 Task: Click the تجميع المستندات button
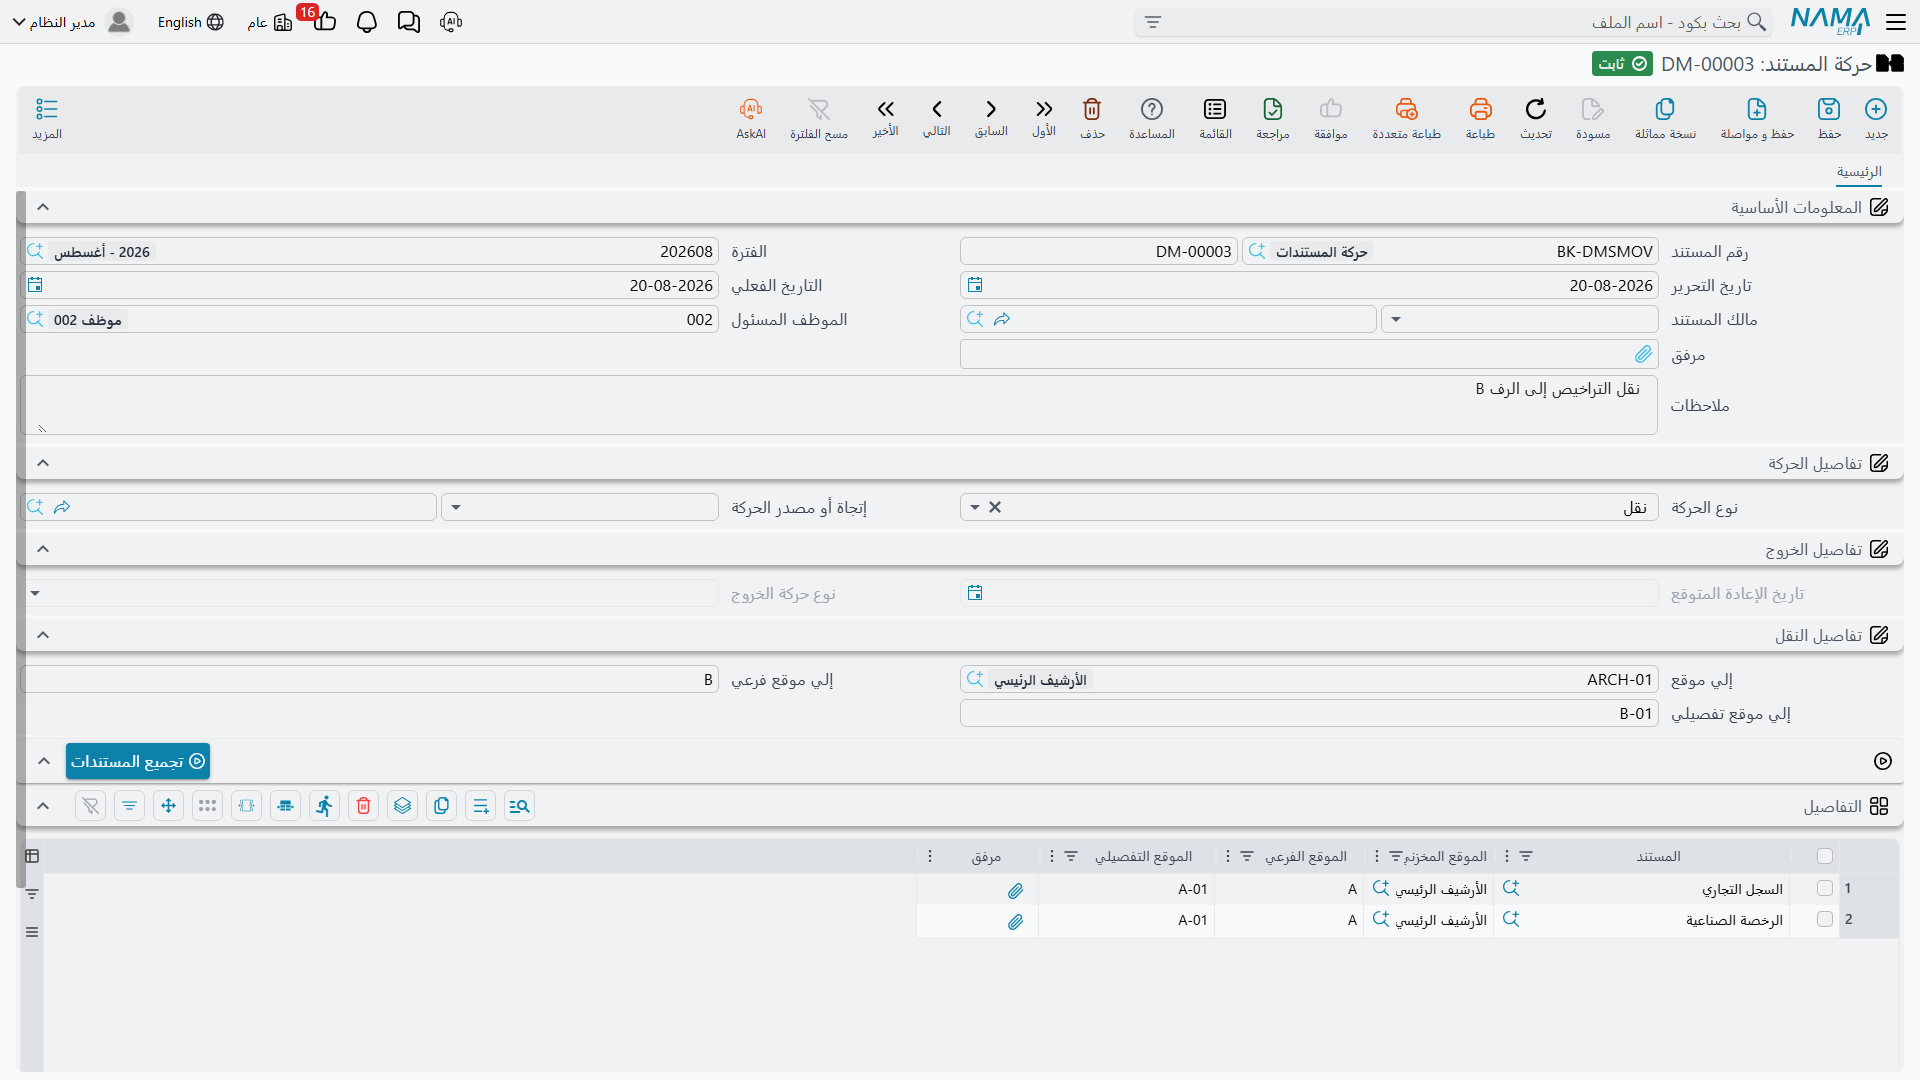[x=138, y=761]
